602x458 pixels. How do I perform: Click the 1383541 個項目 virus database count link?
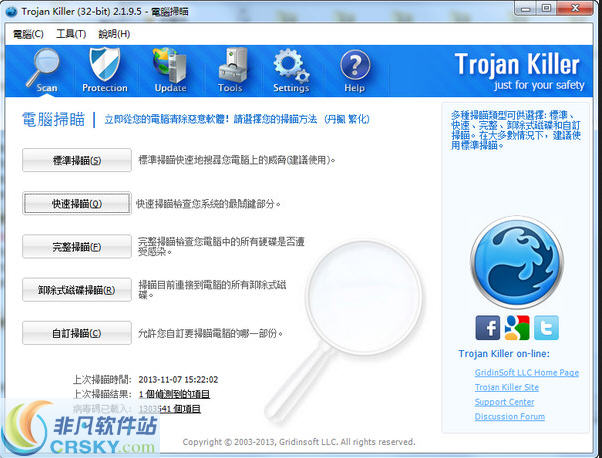[169, 409]
